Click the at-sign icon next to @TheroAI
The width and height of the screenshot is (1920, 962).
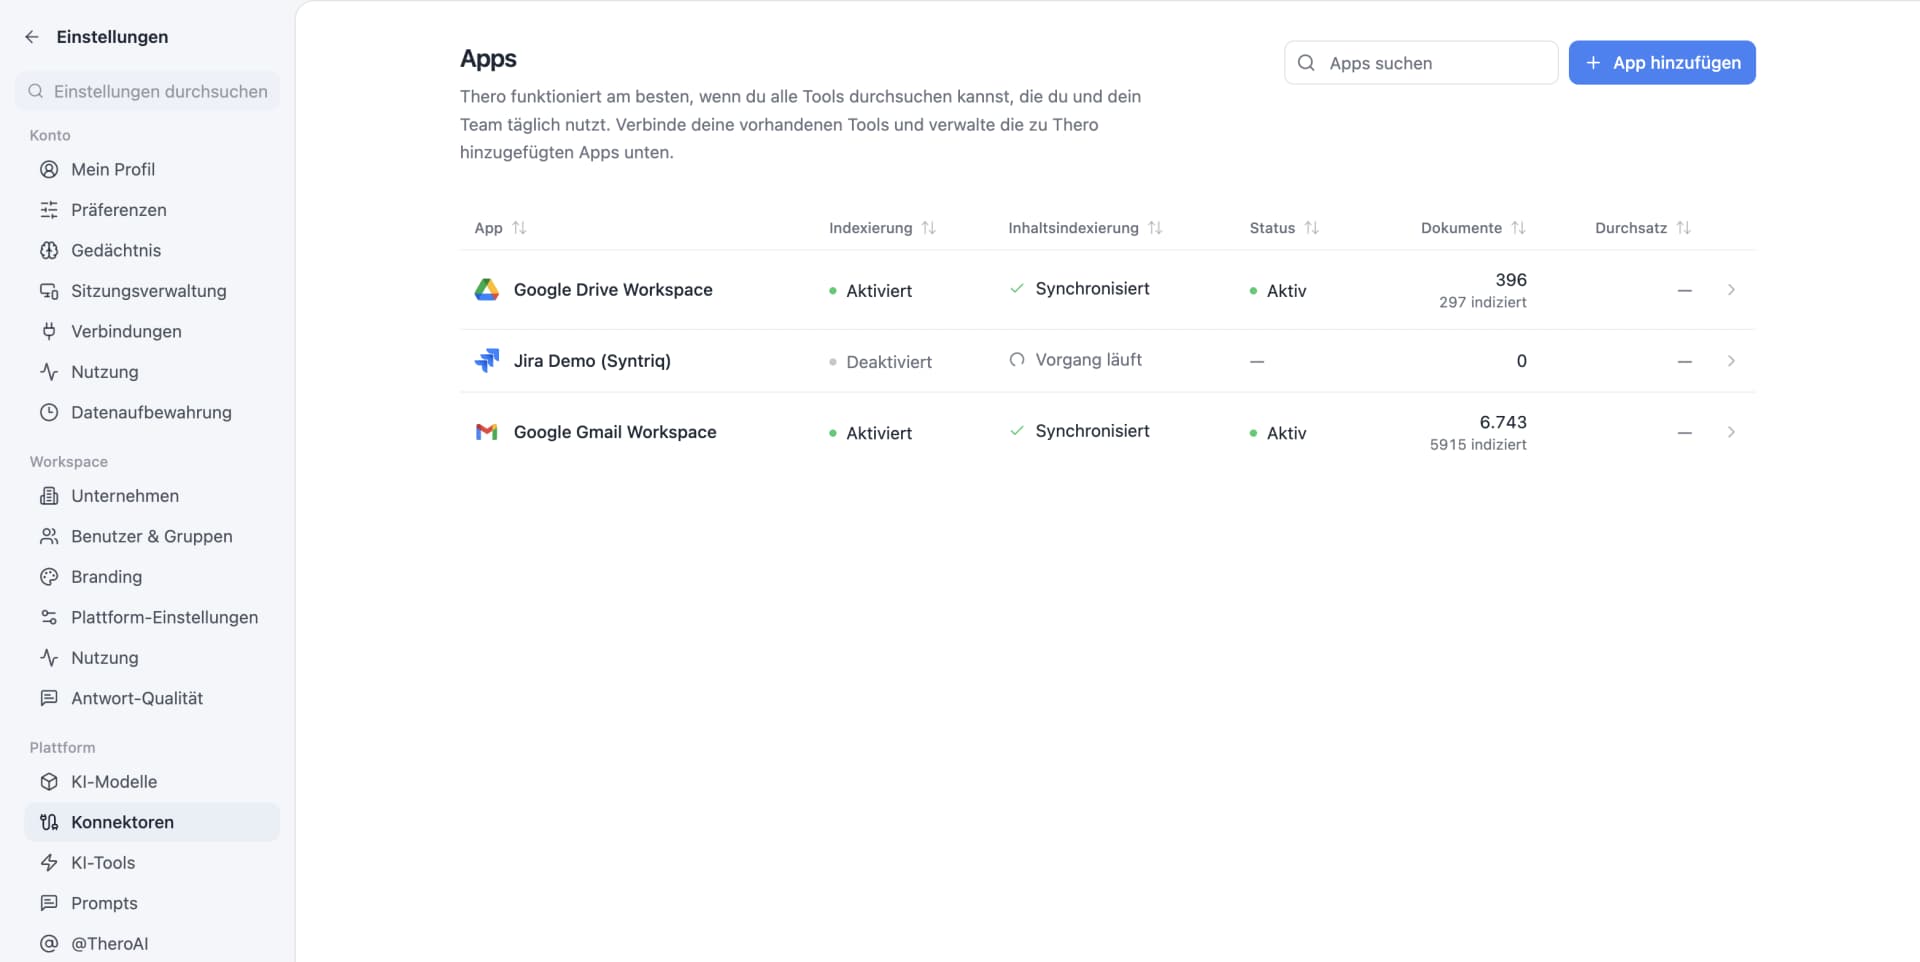tap(49, 944)
